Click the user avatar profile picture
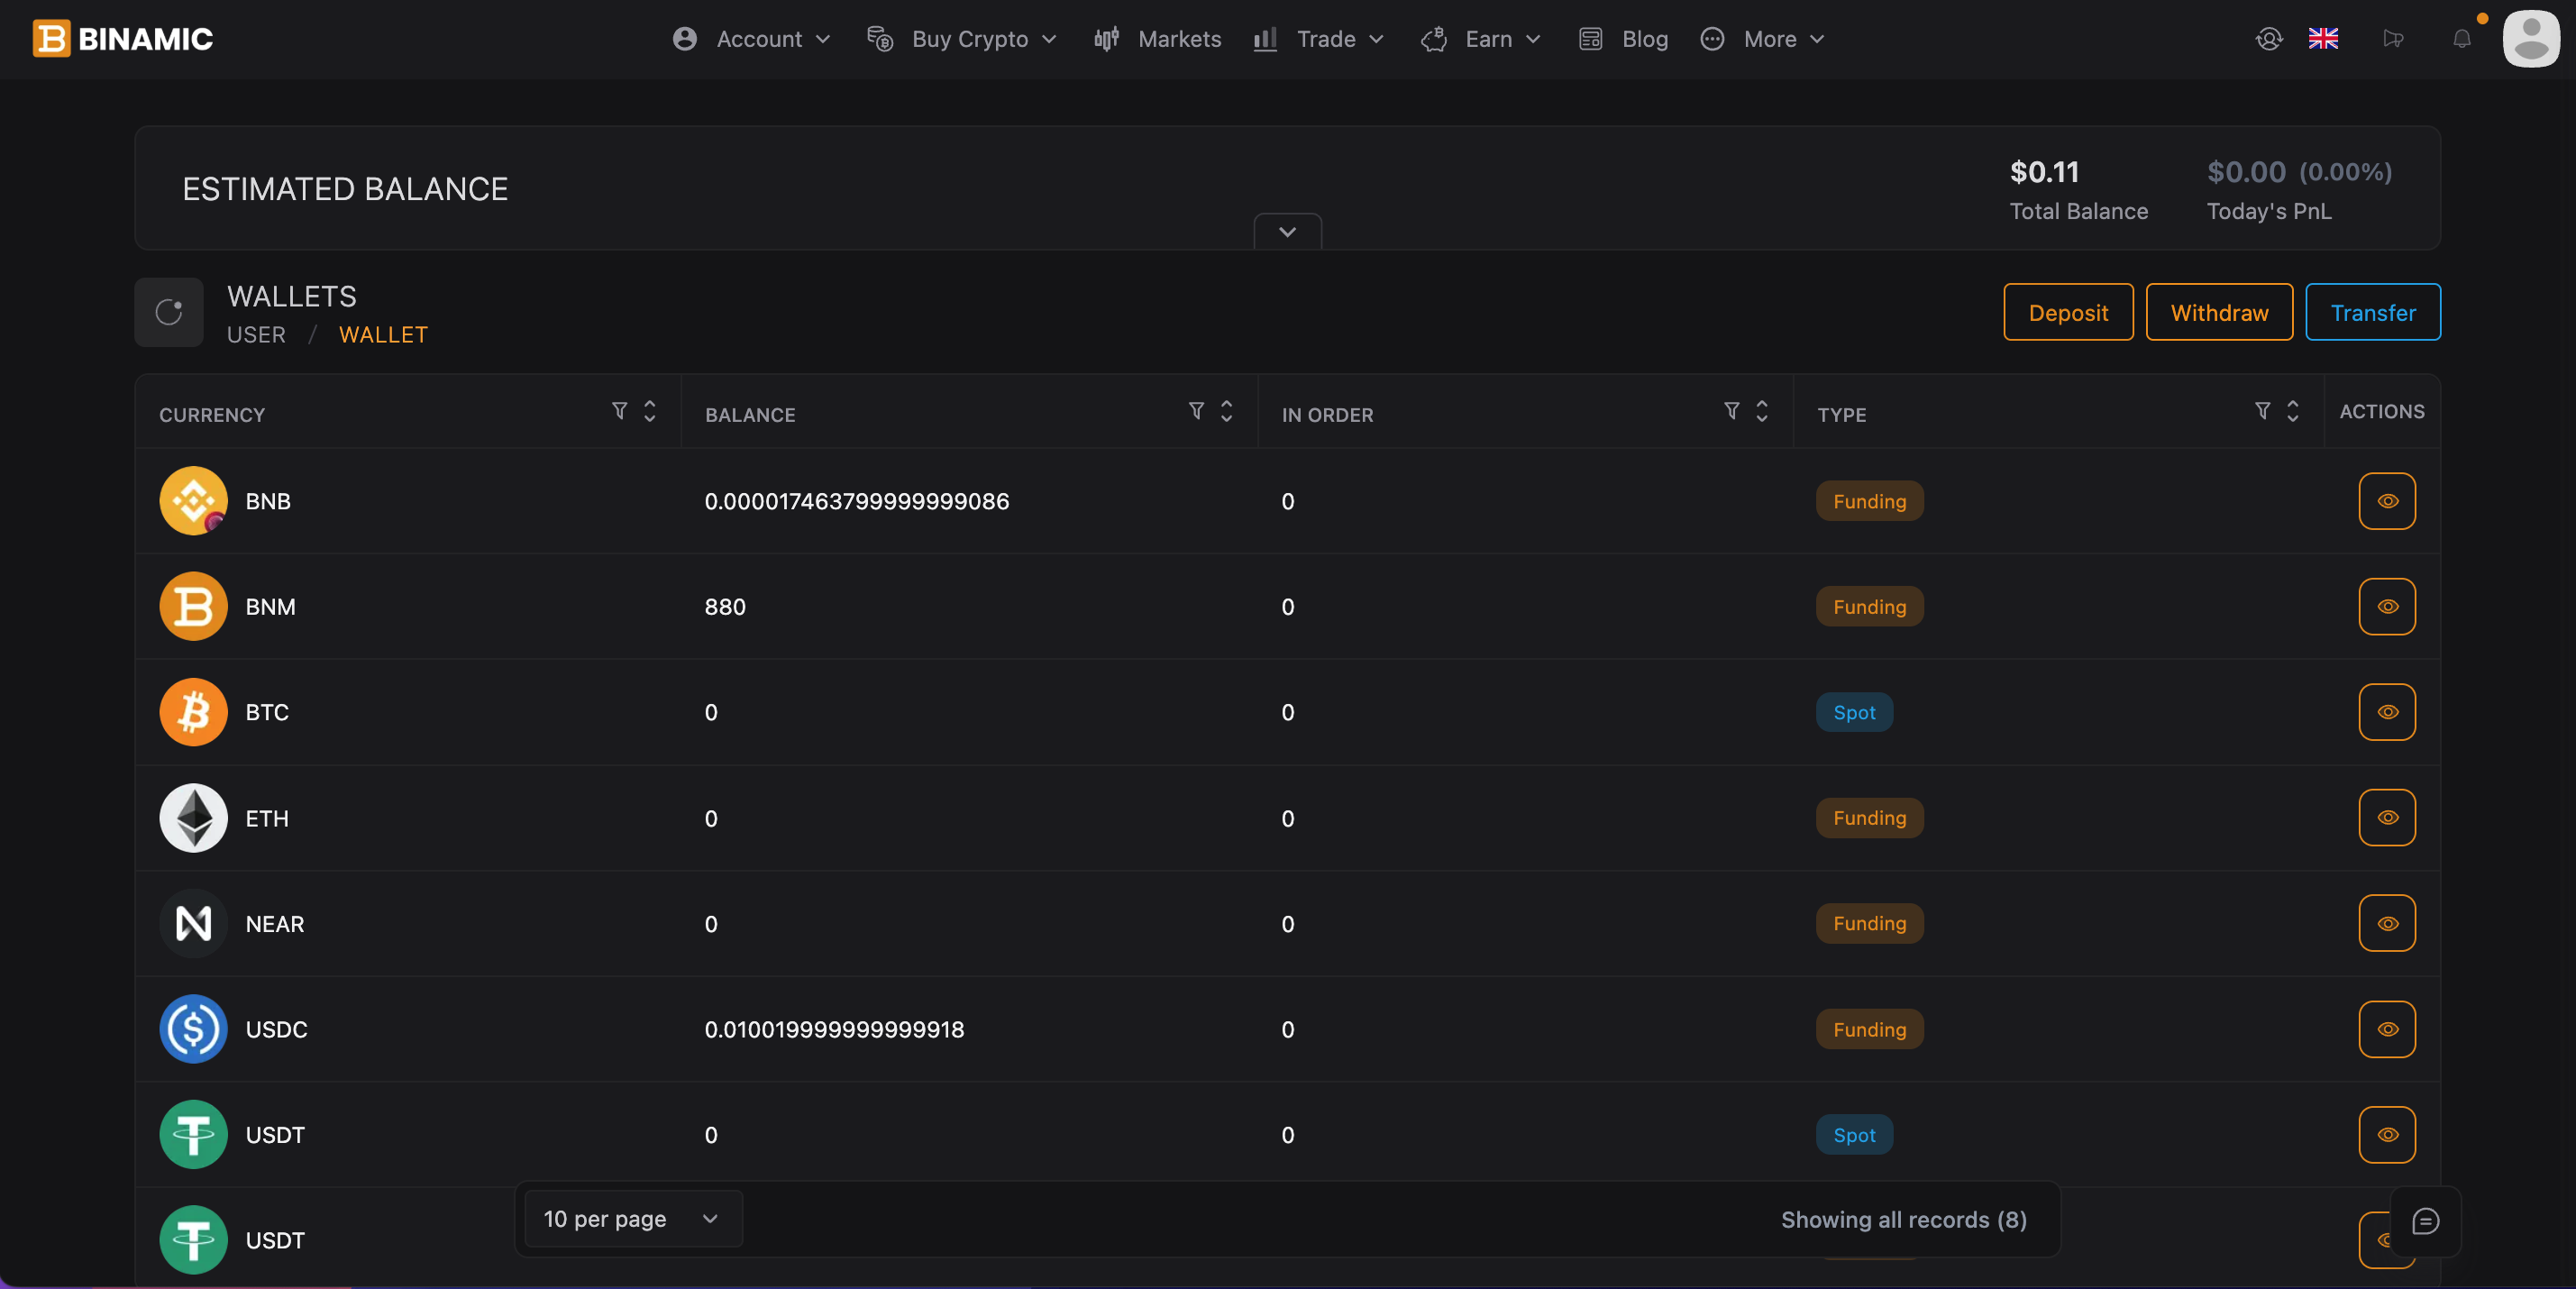The height and width of the screenshot is (1289, 2576). click(2530, 39)
